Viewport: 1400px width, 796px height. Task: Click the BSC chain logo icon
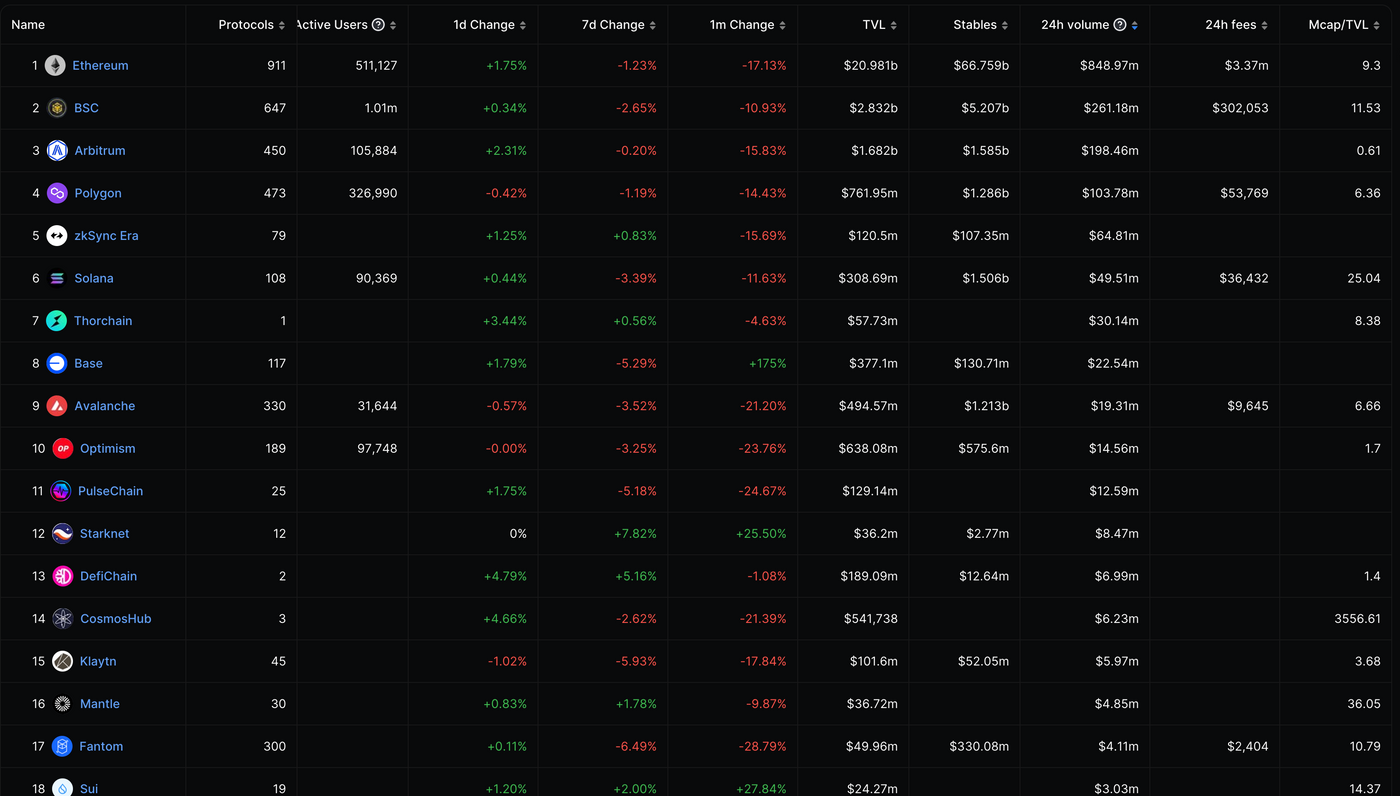[x=57, y=108]
